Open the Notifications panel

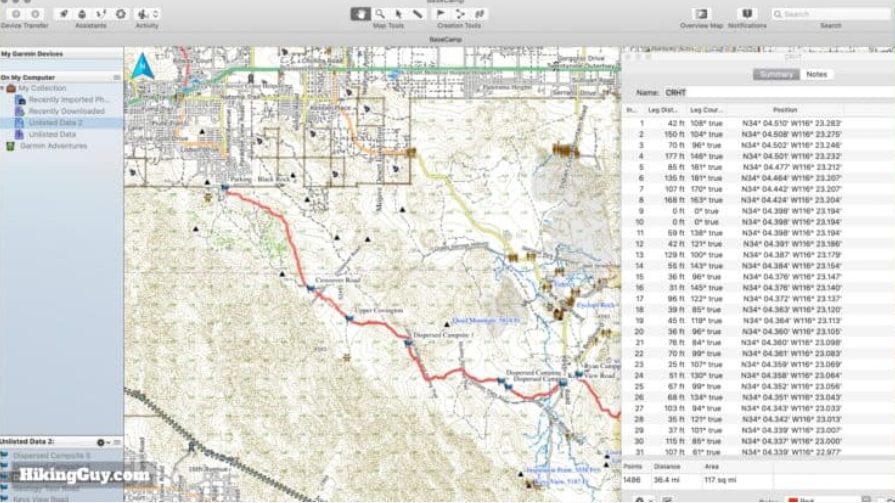coord(747,14)
